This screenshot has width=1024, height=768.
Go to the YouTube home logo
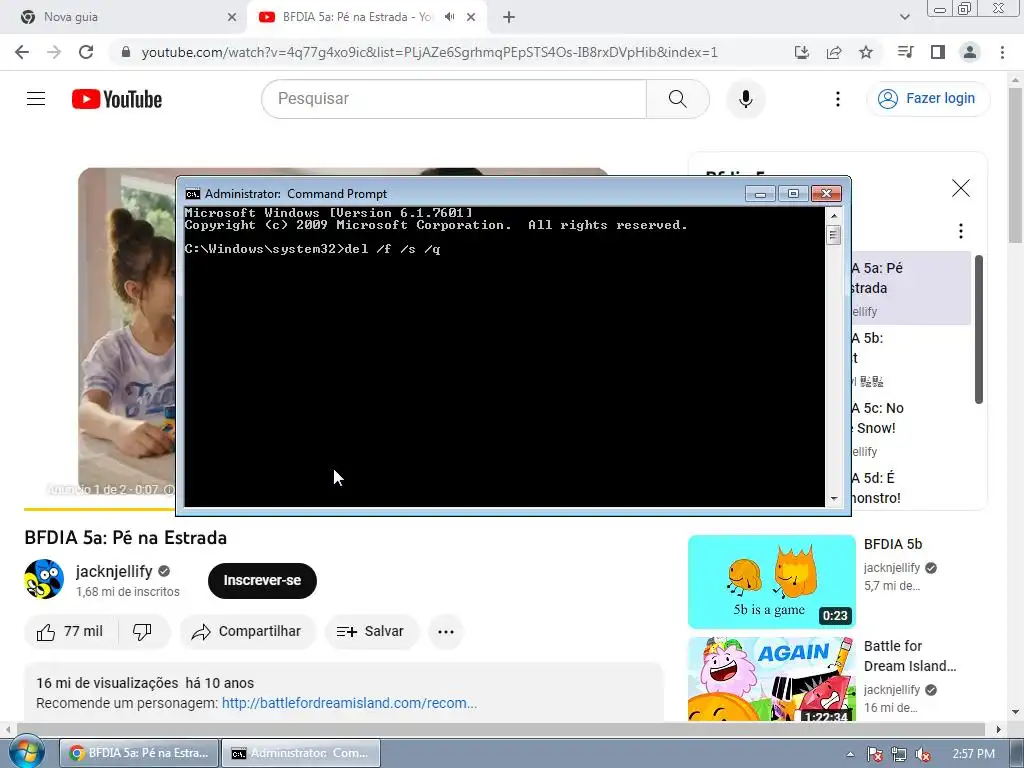pyautogui.click(x=117, y=99)
